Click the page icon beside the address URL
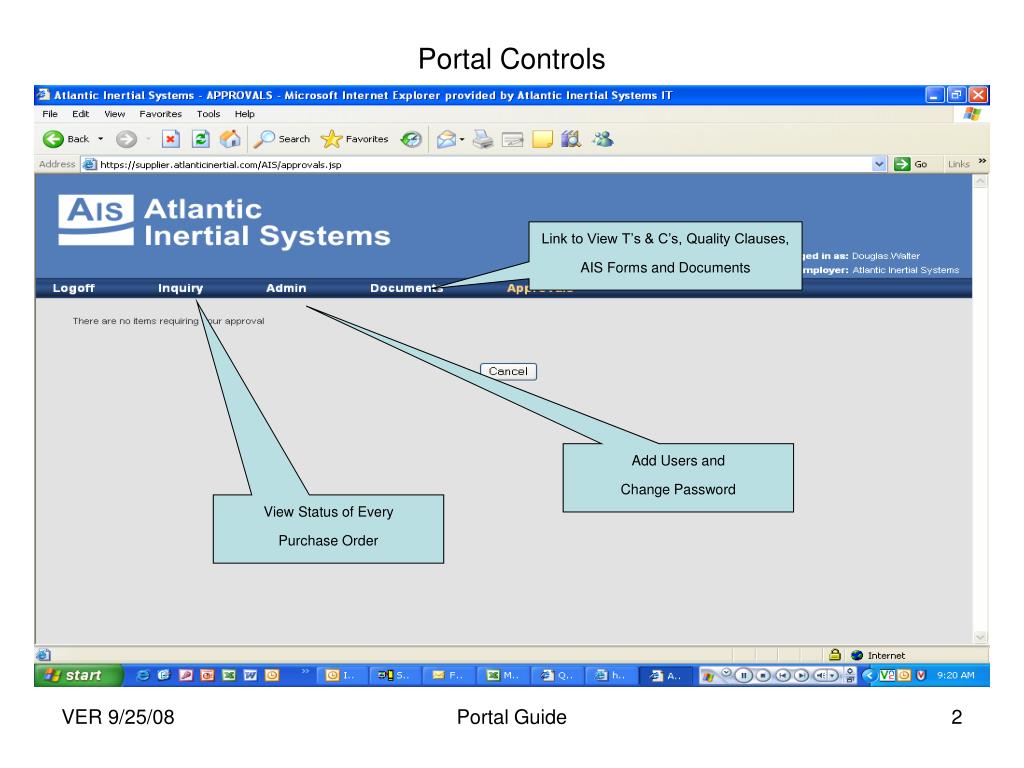 pyautogui.click(x=89, y=165)
